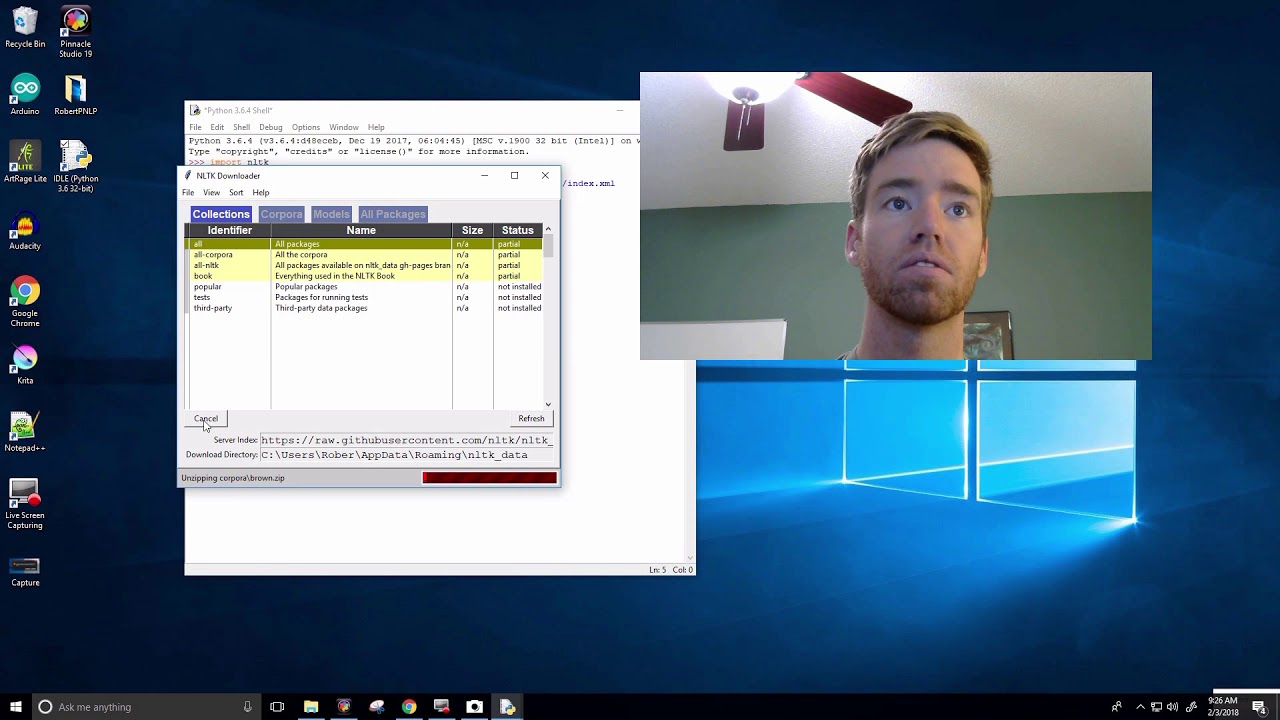Cancel the current NLTK download
The height and width of the screenshot is (720, 1280).
pos(206,418)
